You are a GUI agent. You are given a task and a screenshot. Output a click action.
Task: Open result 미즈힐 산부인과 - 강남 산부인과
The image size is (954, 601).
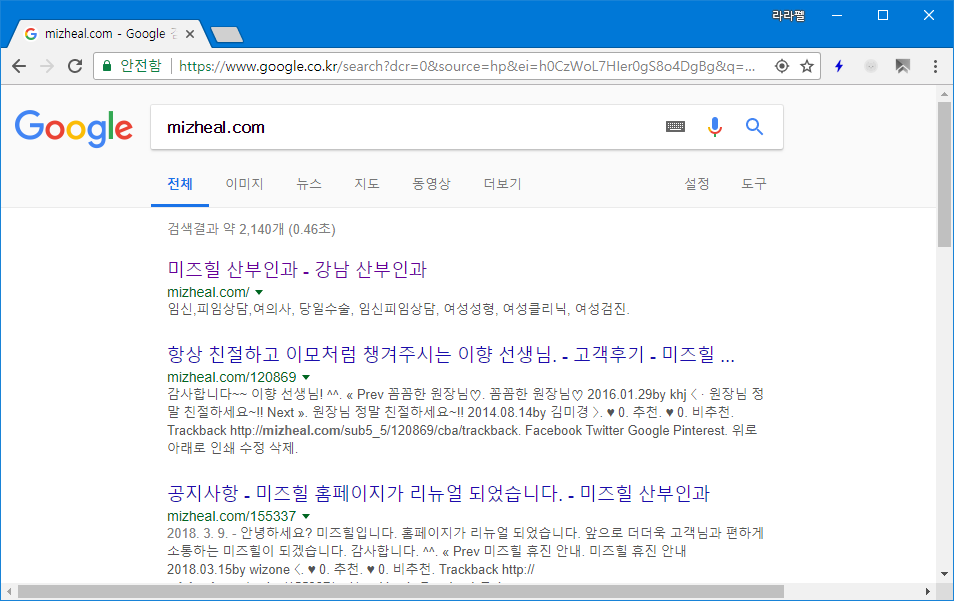point(297,269)
